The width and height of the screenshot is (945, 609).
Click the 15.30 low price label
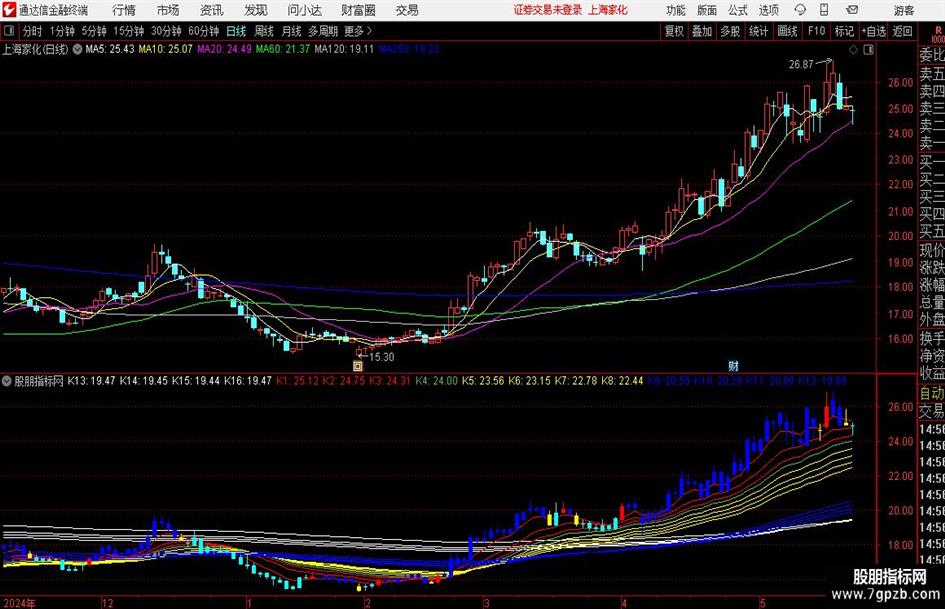381,357
